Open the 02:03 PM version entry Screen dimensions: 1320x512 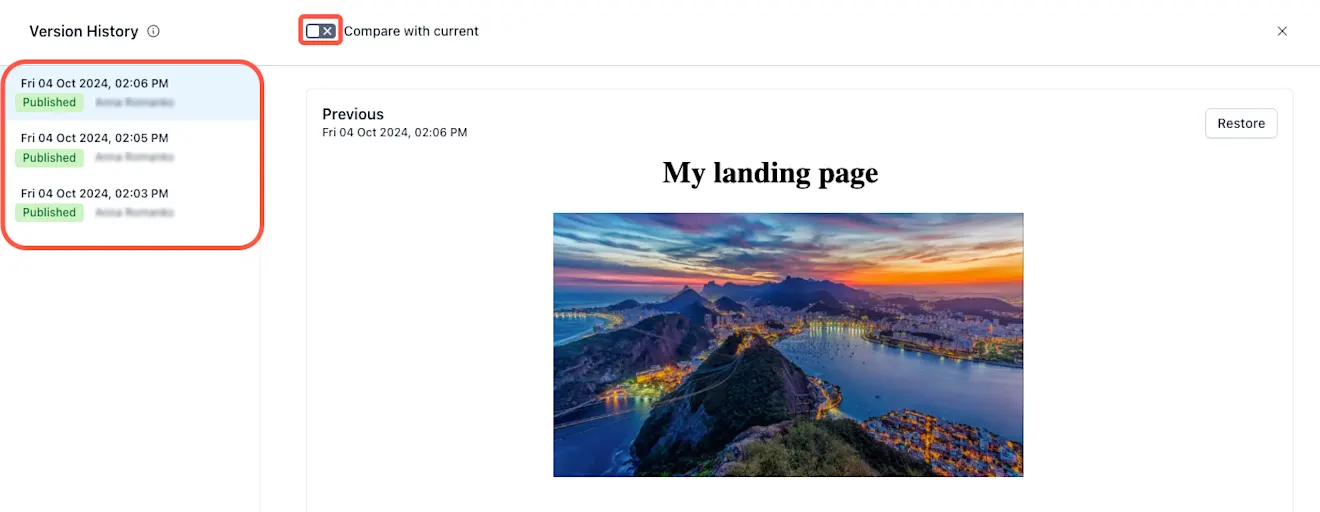click(x=131, y=203)
